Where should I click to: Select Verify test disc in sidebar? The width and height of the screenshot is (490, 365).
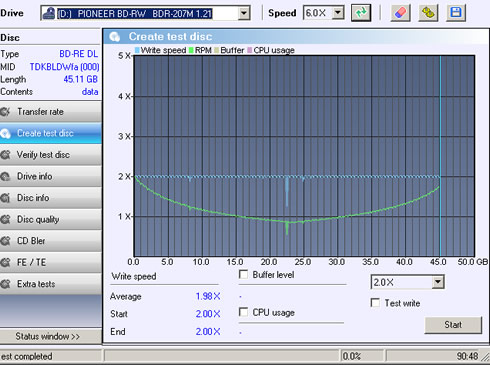click(51, 155)
